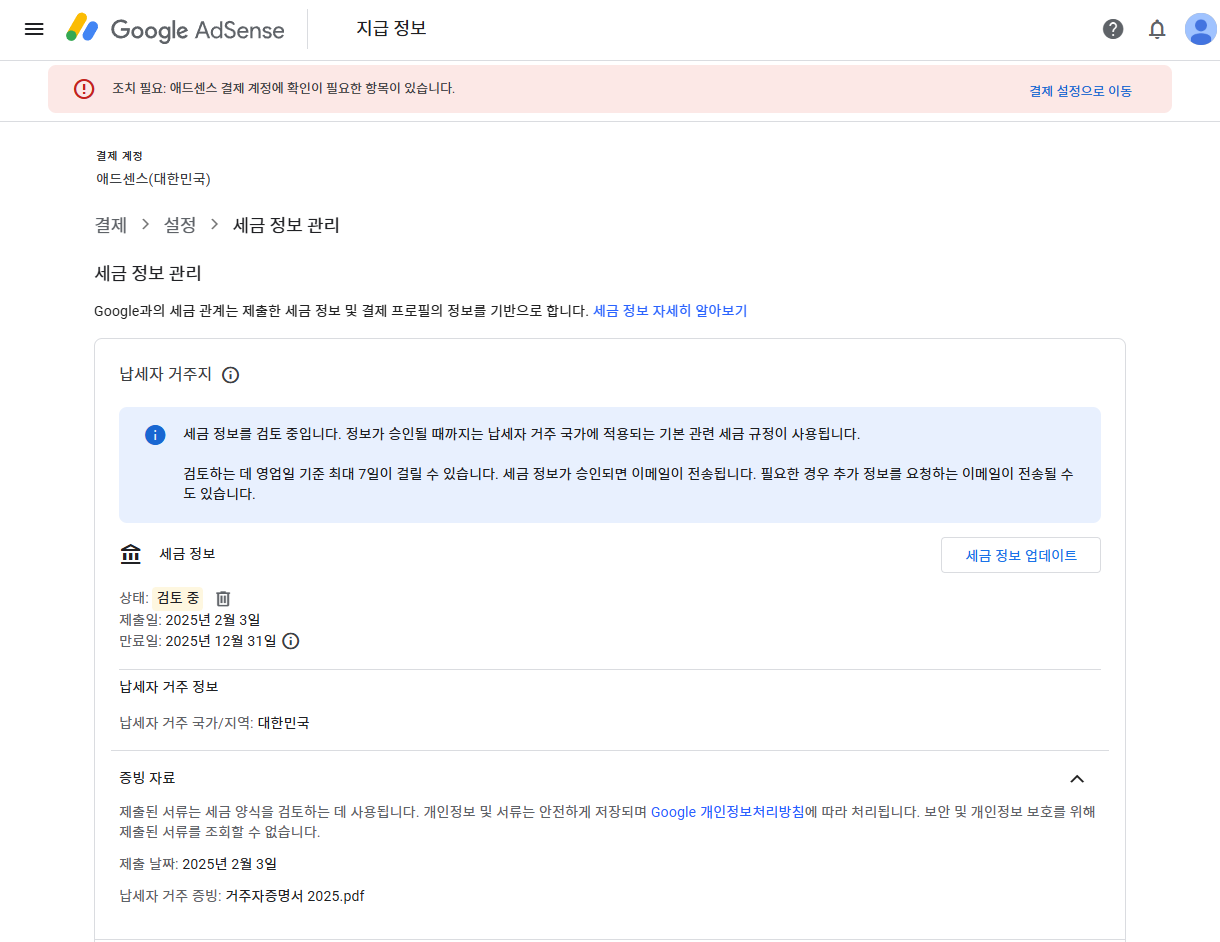Click the highlighted 검토 중 status label
The width and height of the screenshot is (1220, 942).
point(177,597)
